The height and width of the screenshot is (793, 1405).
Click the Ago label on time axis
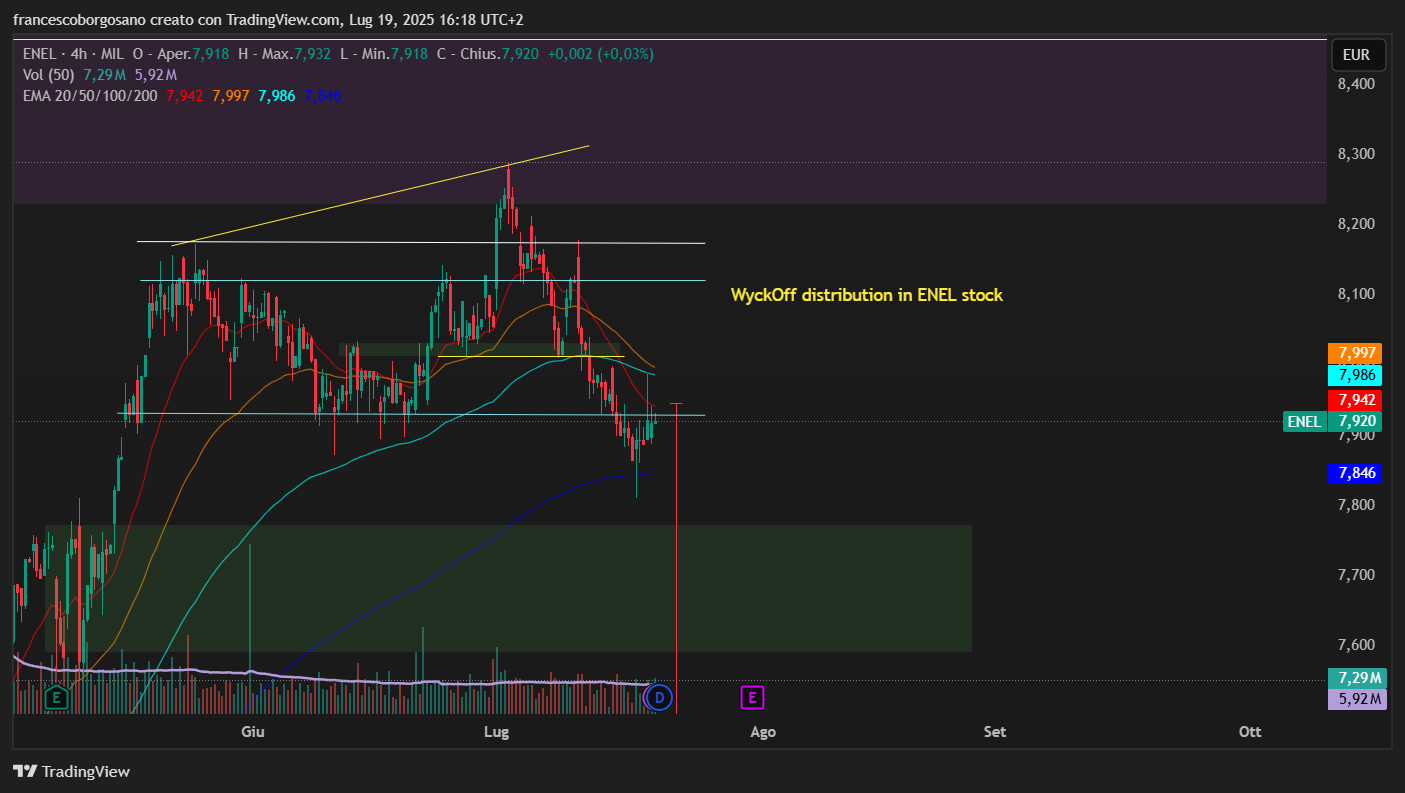tap(763, 732)
